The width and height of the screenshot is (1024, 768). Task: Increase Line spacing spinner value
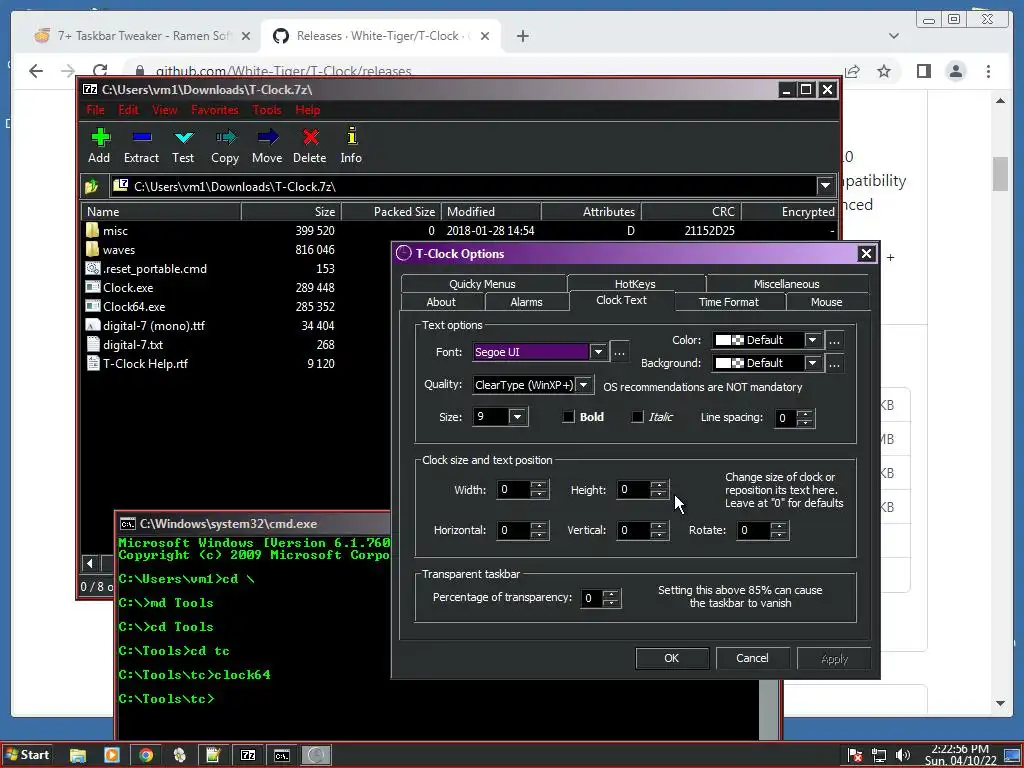tap(805, 413)
